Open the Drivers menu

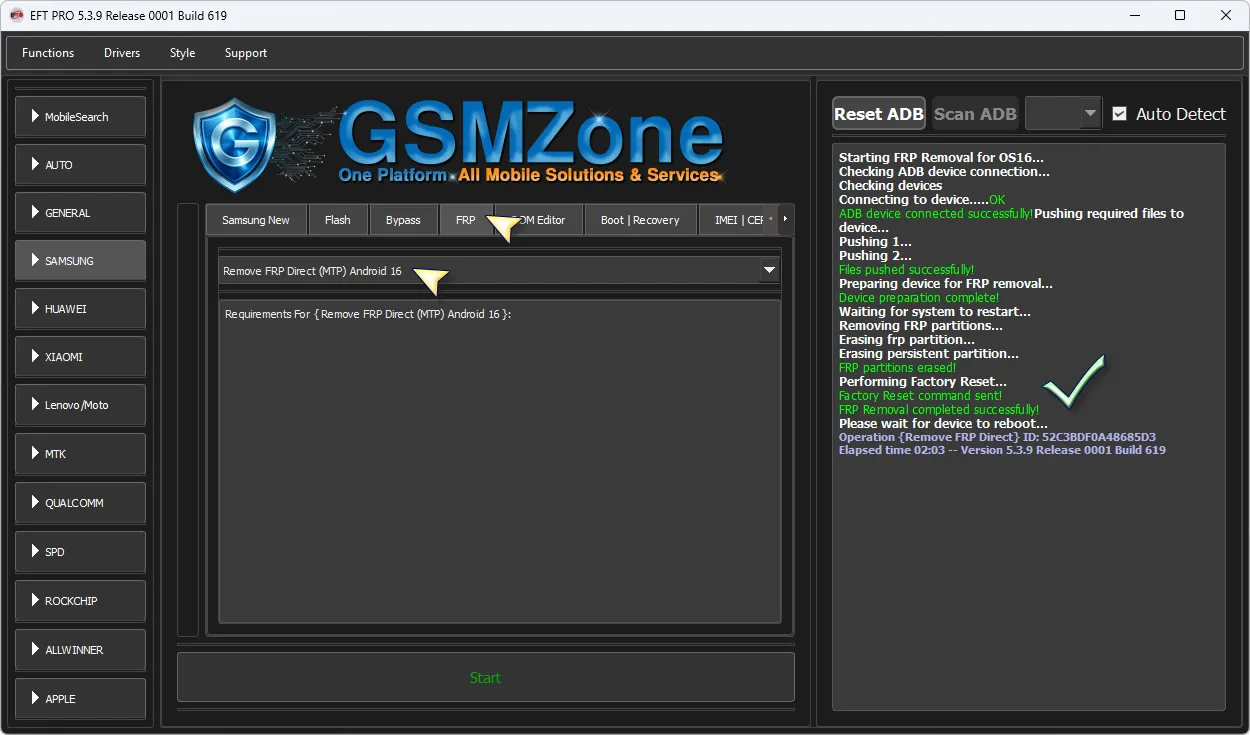coord(122,53)
